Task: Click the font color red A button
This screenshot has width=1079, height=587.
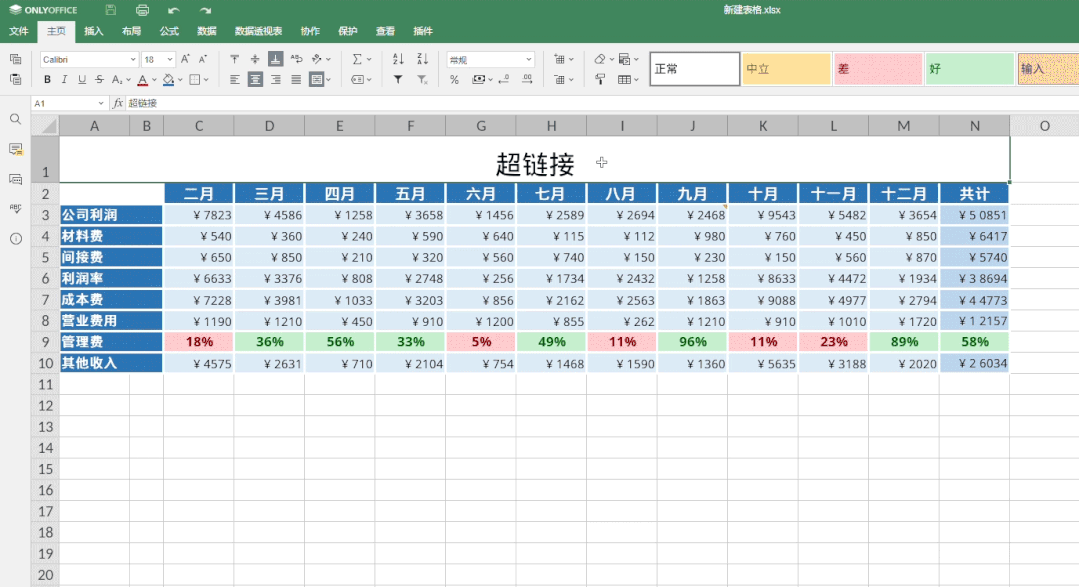Action: point(141,80)
